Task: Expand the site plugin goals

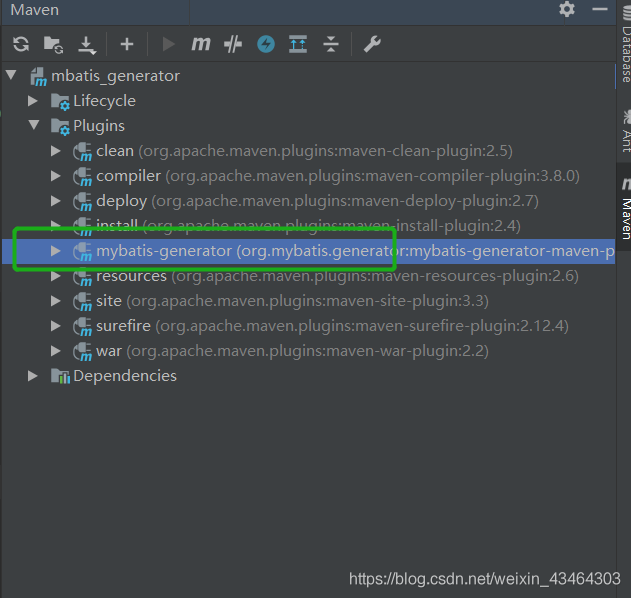Action: 56,301
